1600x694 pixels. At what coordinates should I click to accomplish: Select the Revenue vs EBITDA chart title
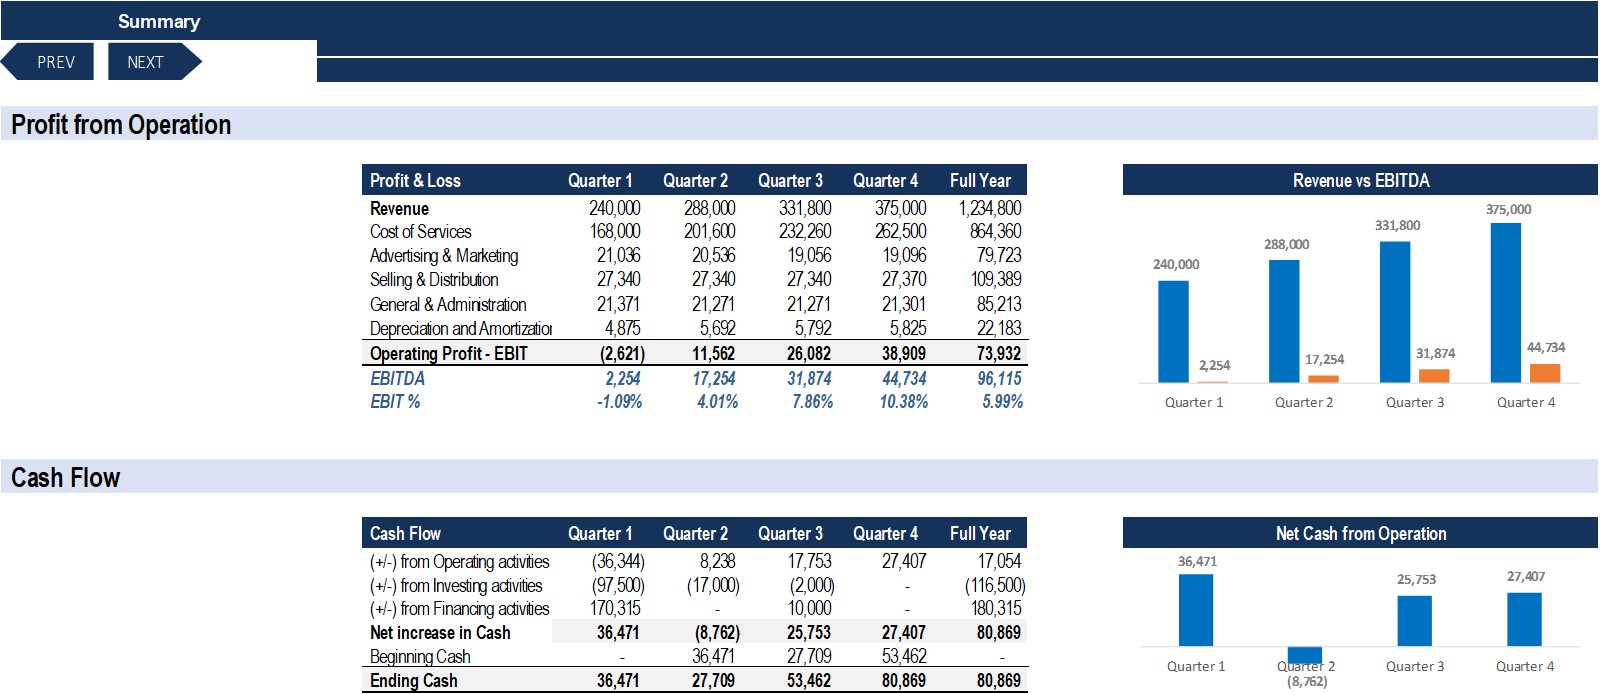1360,181
